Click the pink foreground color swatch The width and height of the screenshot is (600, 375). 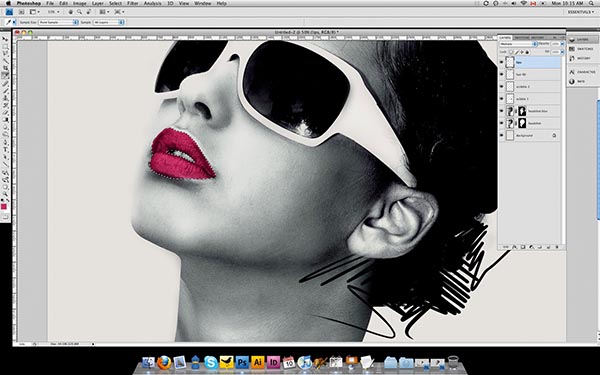4,207
